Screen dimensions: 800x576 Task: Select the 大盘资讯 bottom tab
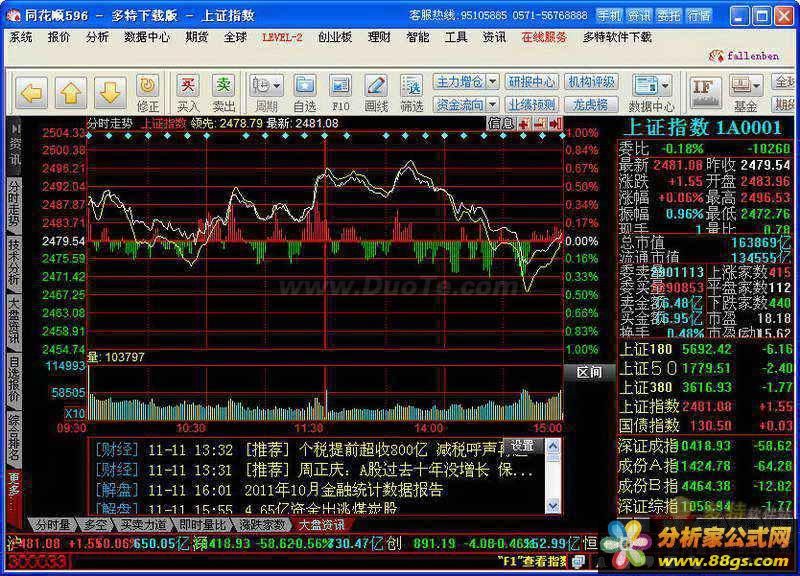[321, 524]
